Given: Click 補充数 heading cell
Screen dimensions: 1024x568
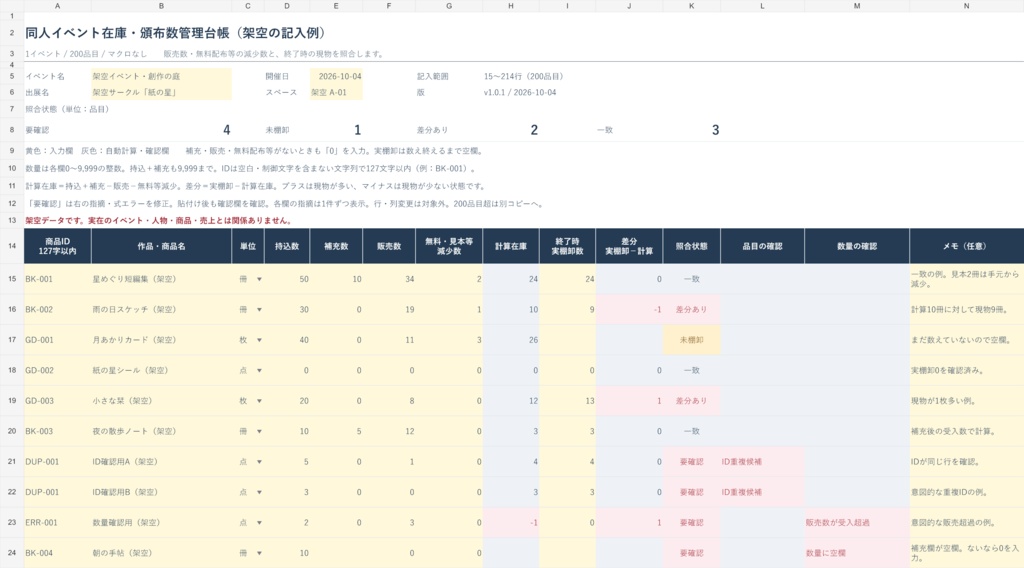Looking at the screenshot, I should [x=336, y=246].
